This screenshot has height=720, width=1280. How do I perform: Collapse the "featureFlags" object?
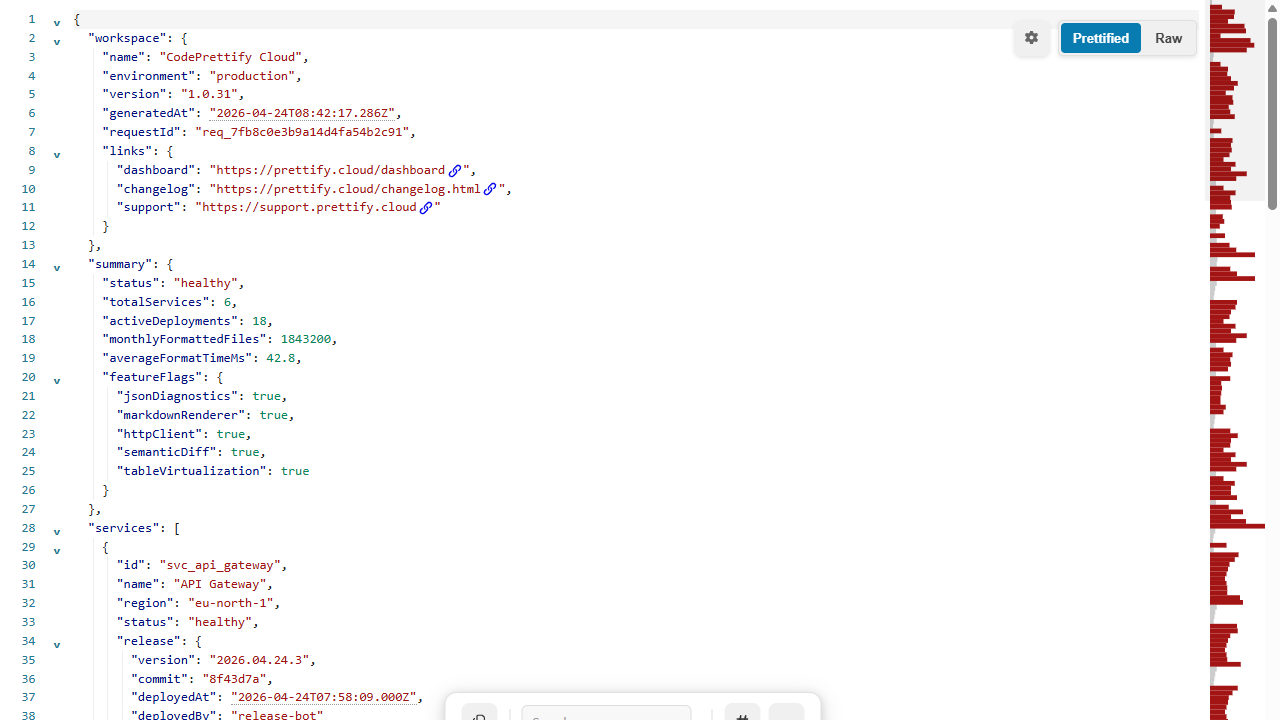coord(57,381)
